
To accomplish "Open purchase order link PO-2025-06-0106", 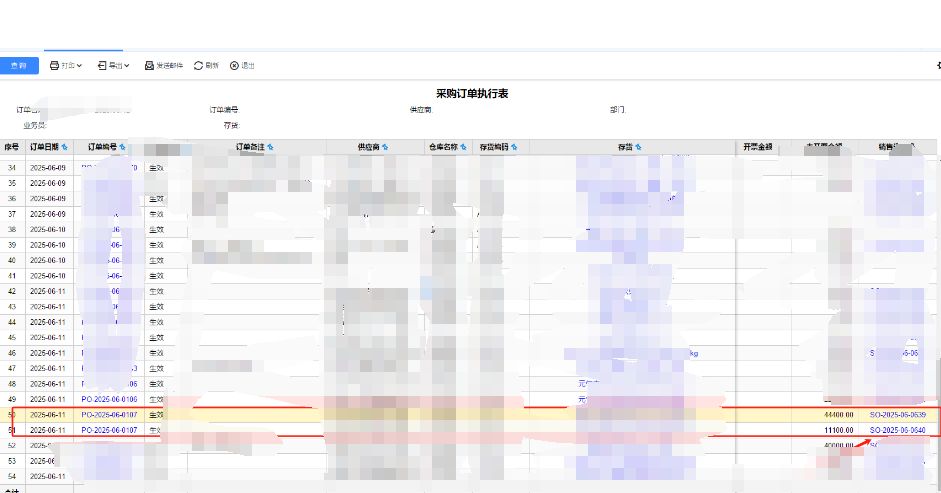I will pos(109,399).
